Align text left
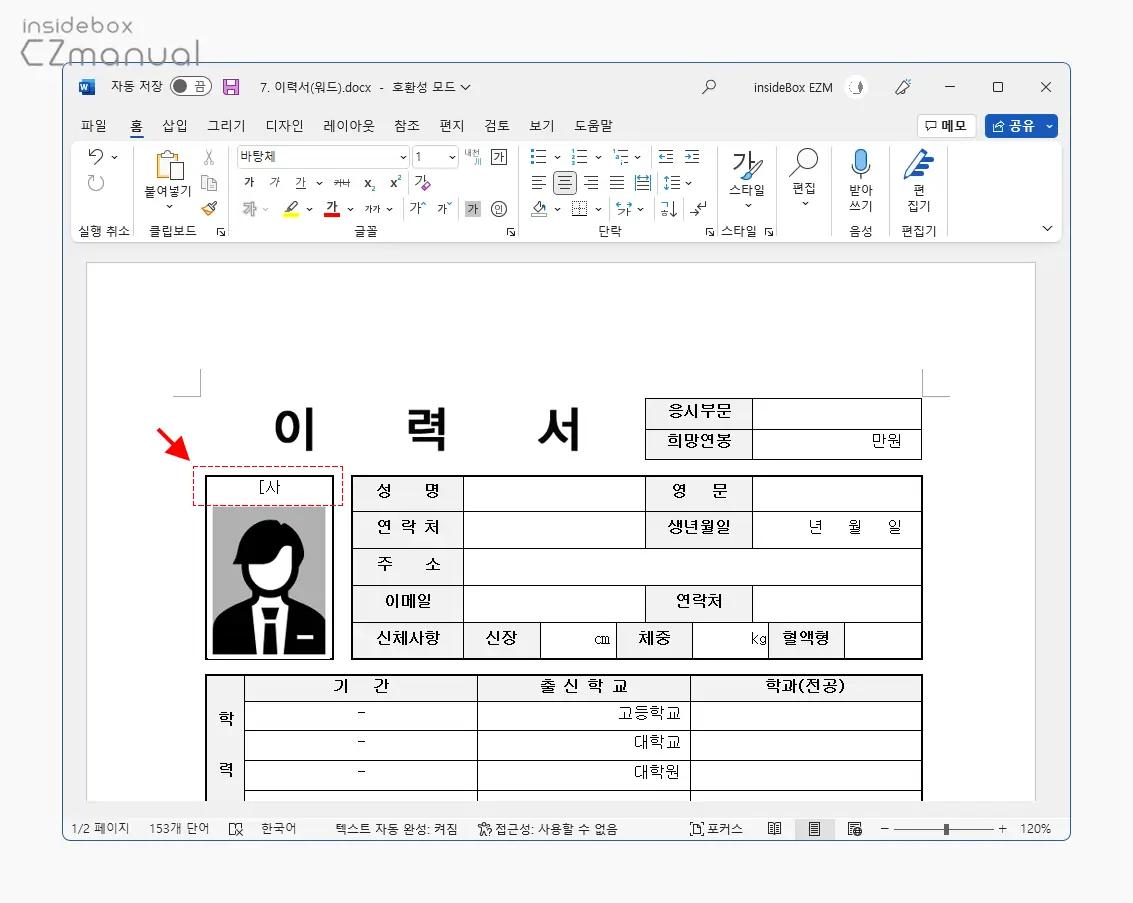Screen dimensions: 1133x903 point(538,183)
